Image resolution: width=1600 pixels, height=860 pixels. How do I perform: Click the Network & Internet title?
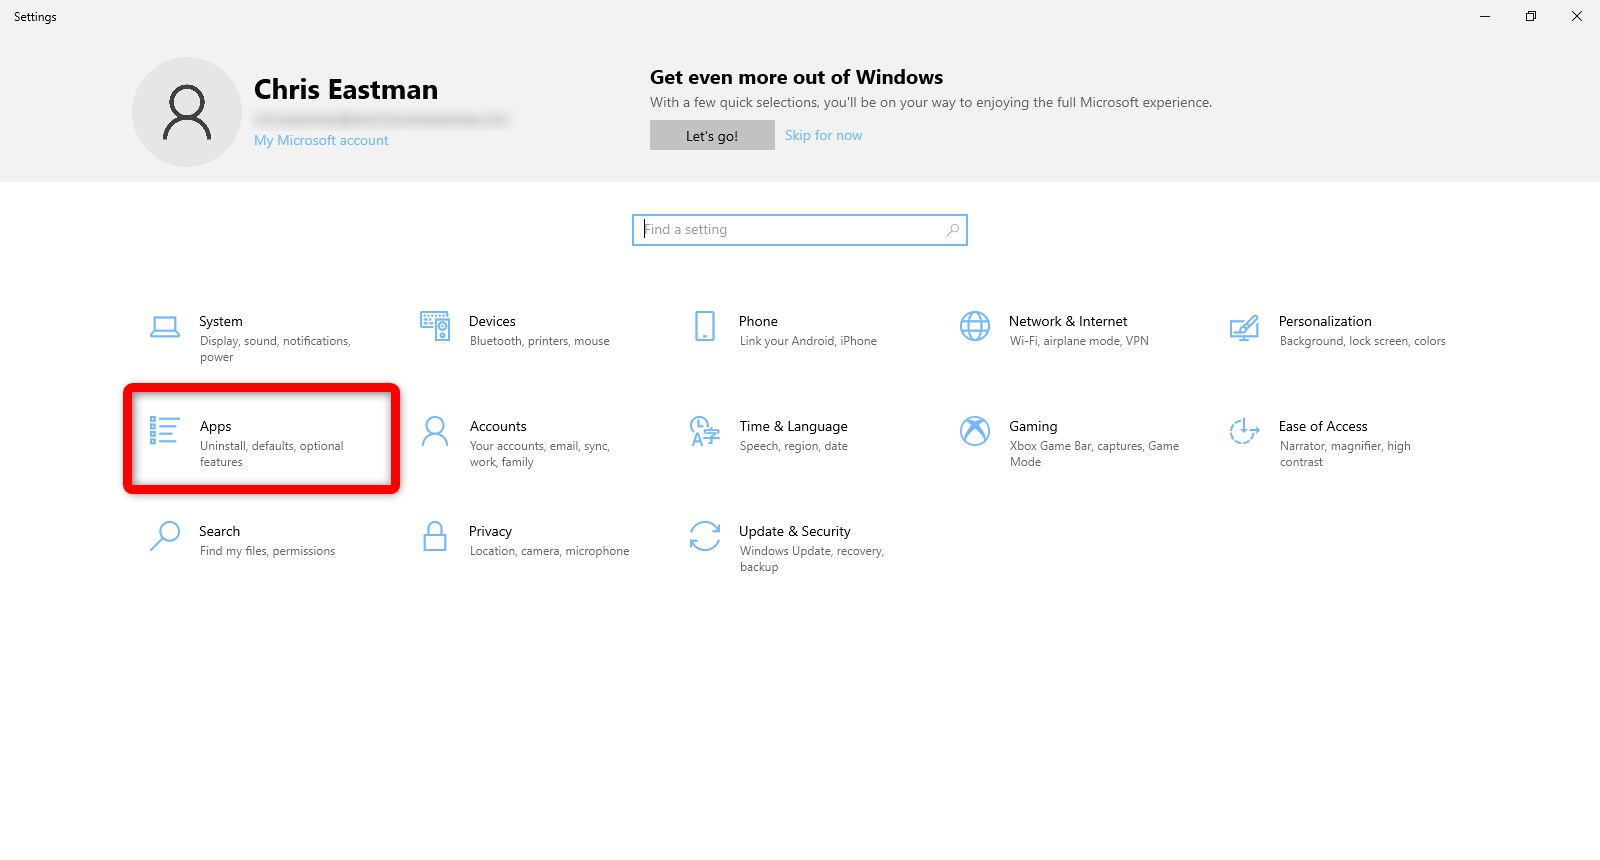(1068, 321)
